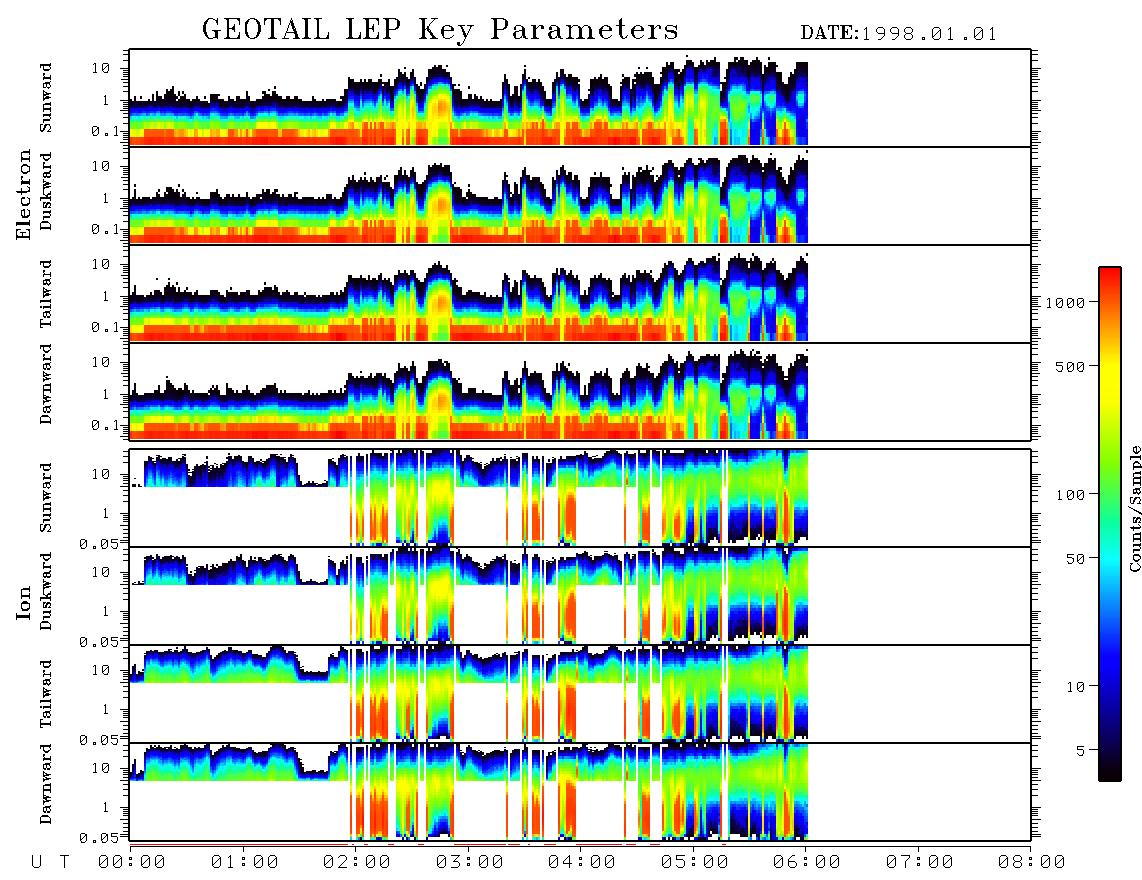
Task: Select the DATE:1998.01.01 label
Action: click(898, 34)
